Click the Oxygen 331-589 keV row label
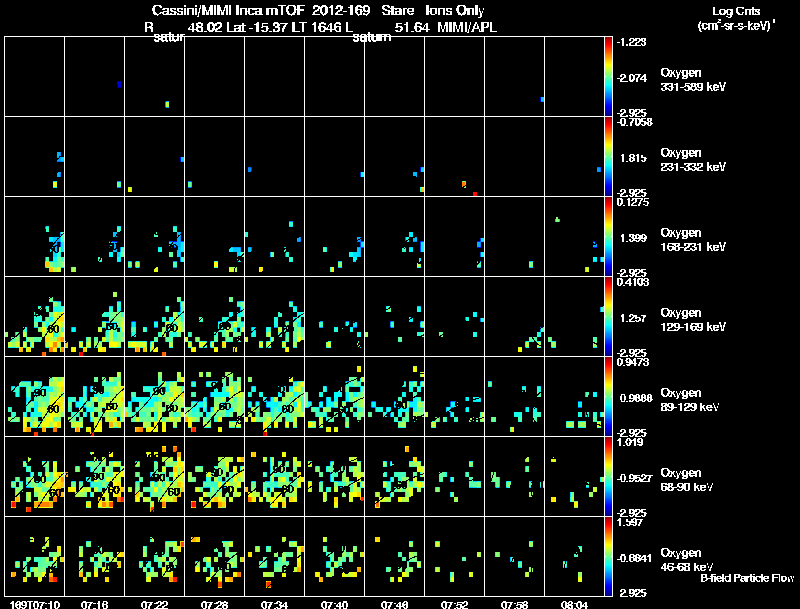This screenshot has width=800, height=609. point(693,80)
